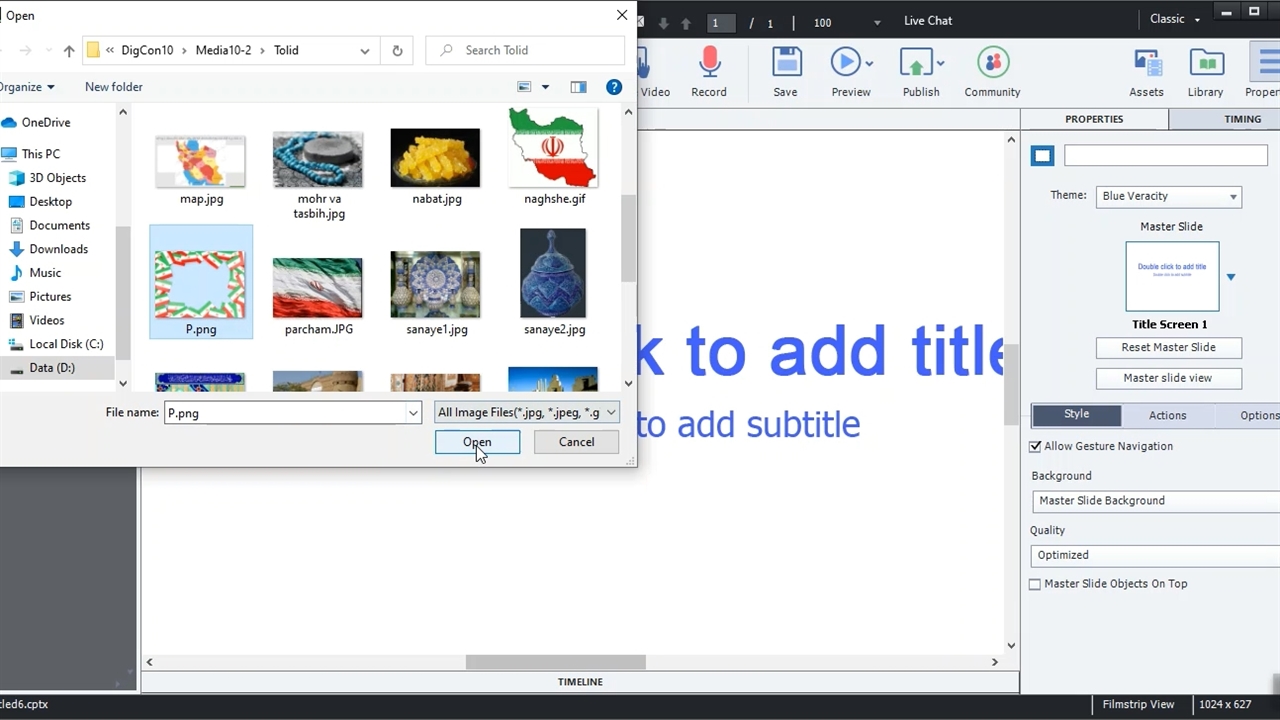The width and height of the screenshot is (1280, 720).
Task: Click the Record microphone icon
Action: (709, 64)
